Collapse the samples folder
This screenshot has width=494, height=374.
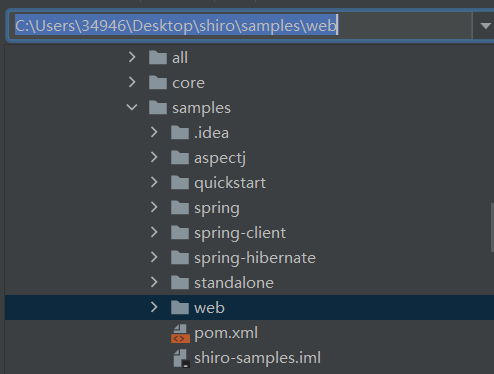pyautogui.click(x=132, y=107)
